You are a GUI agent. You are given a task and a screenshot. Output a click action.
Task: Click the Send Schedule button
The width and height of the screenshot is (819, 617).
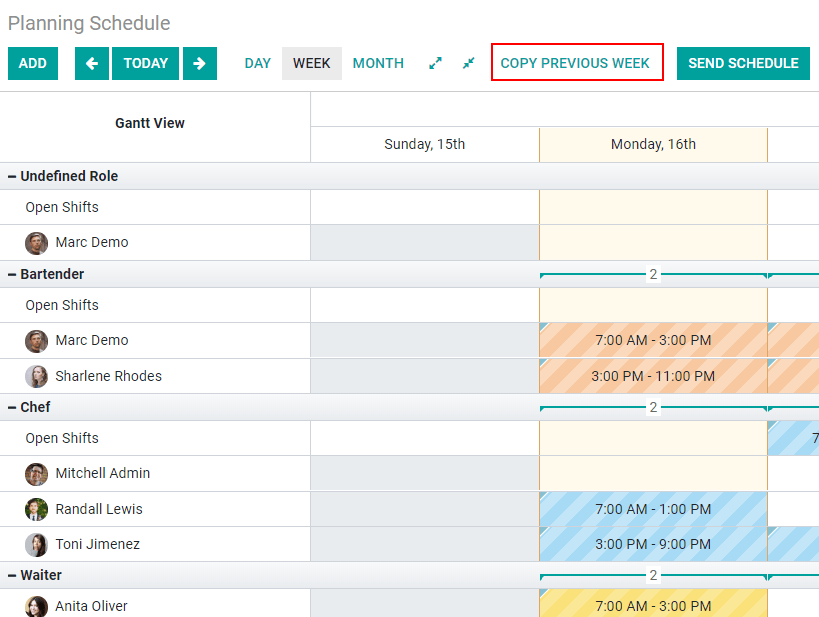pyautogui.click(x=743, y=63)
